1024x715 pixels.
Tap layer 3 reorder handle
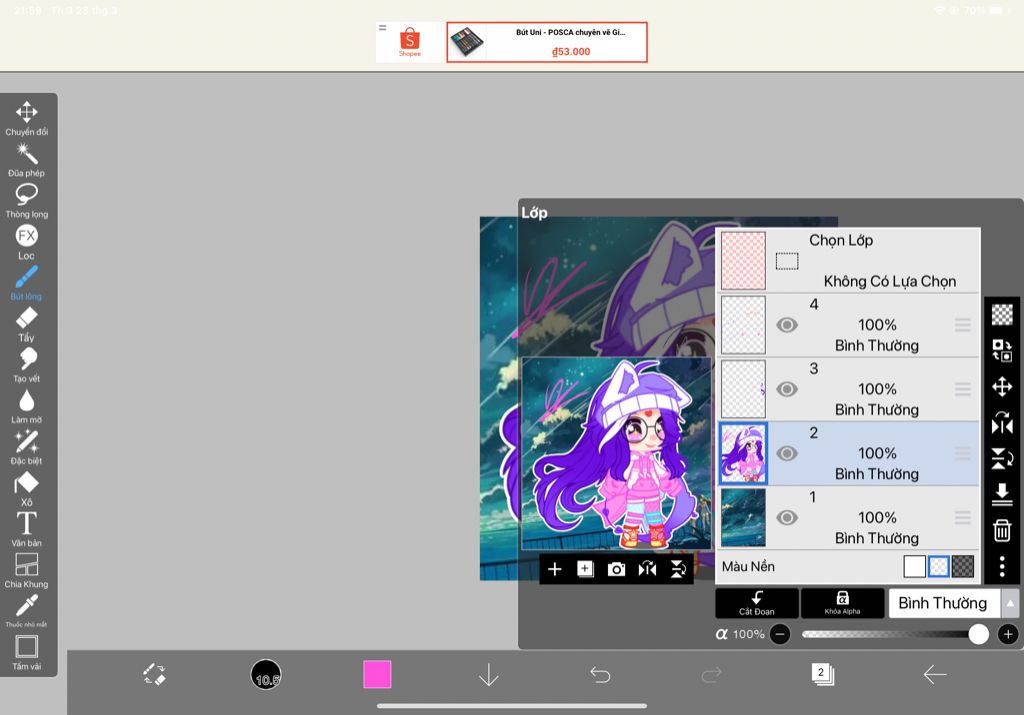pyautogui.click(x=963, y=389)
